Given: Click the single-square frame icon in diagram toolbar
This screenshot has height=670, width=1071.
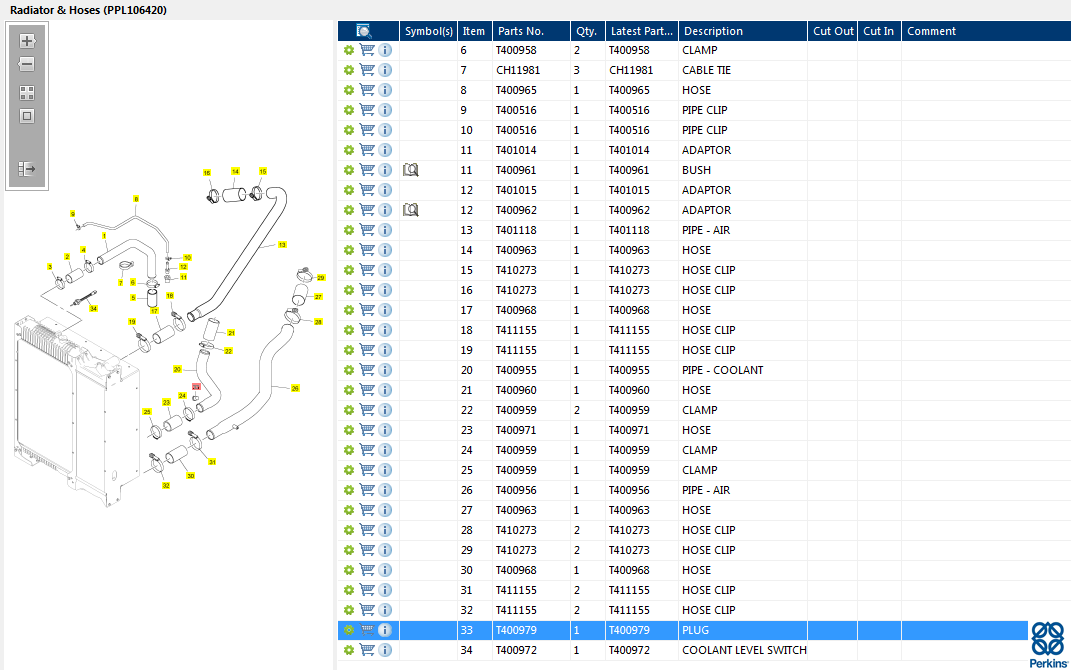Looking at the screenshot, I should tap(27, 116).
